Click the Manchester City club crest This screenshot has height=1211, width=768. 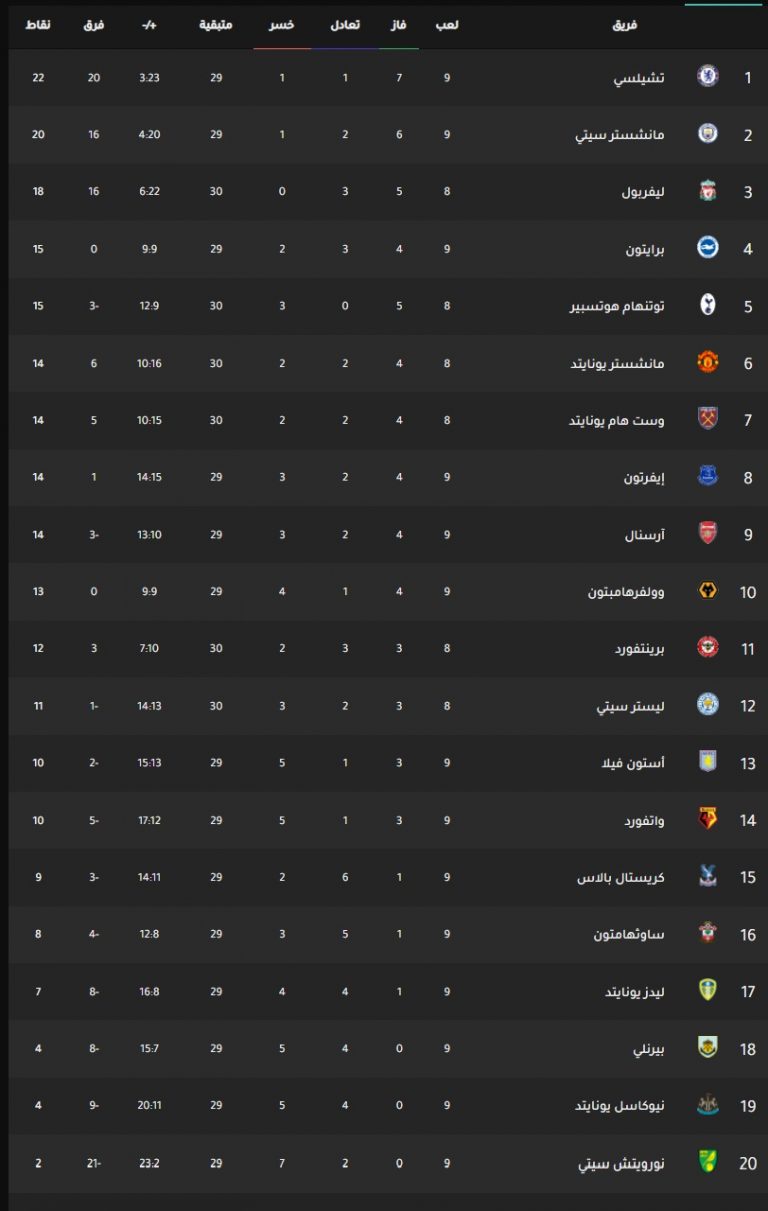707,134
